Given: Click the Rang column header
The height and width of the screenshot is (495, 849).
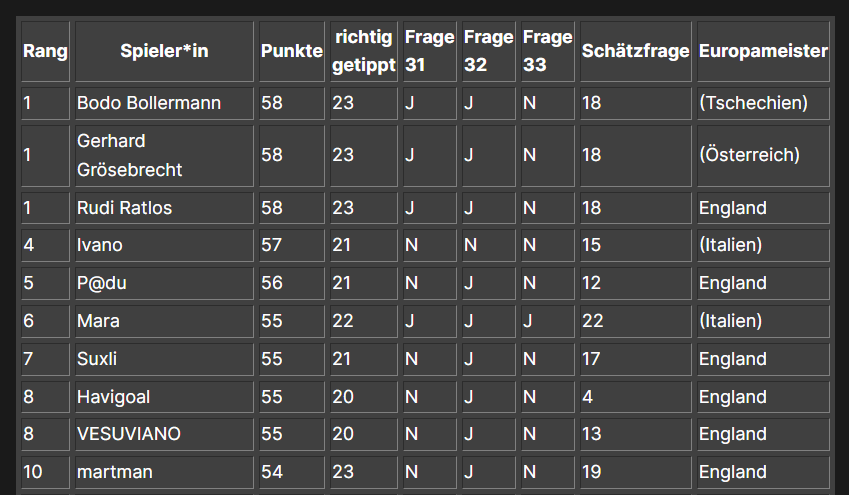Looking at the screenshot, I should [45, 51].
